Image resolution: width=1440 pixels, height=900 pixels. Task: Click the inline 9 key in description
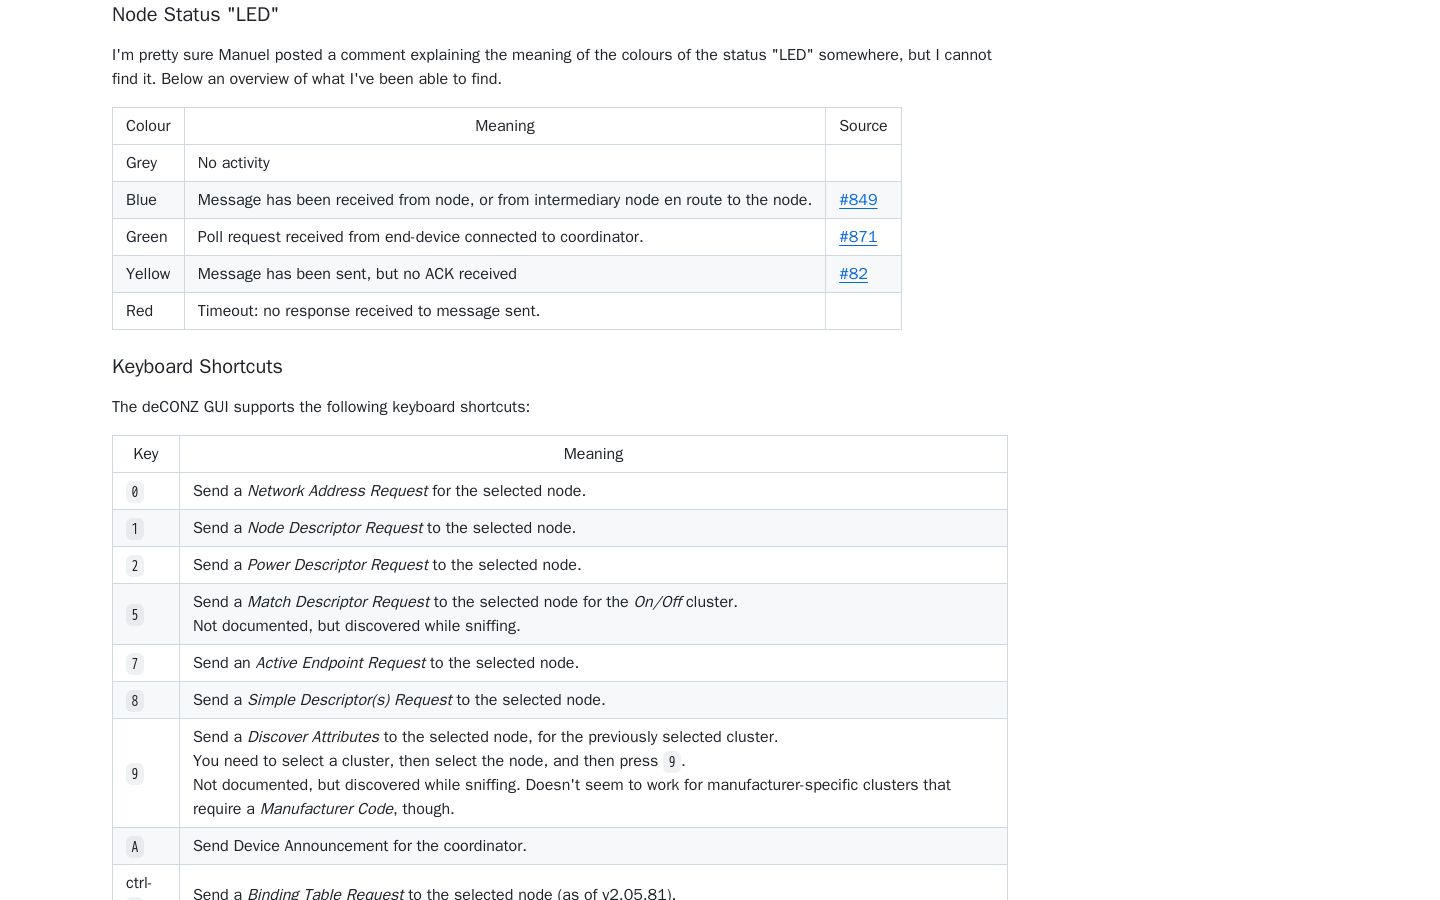pos(671,762)
